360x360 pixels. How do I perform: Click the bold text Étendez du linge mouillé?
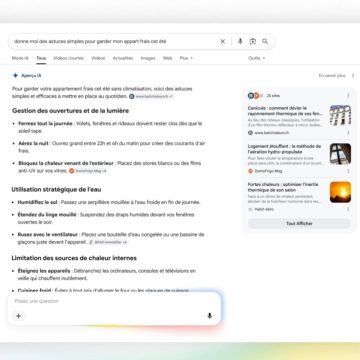(47, 215)
